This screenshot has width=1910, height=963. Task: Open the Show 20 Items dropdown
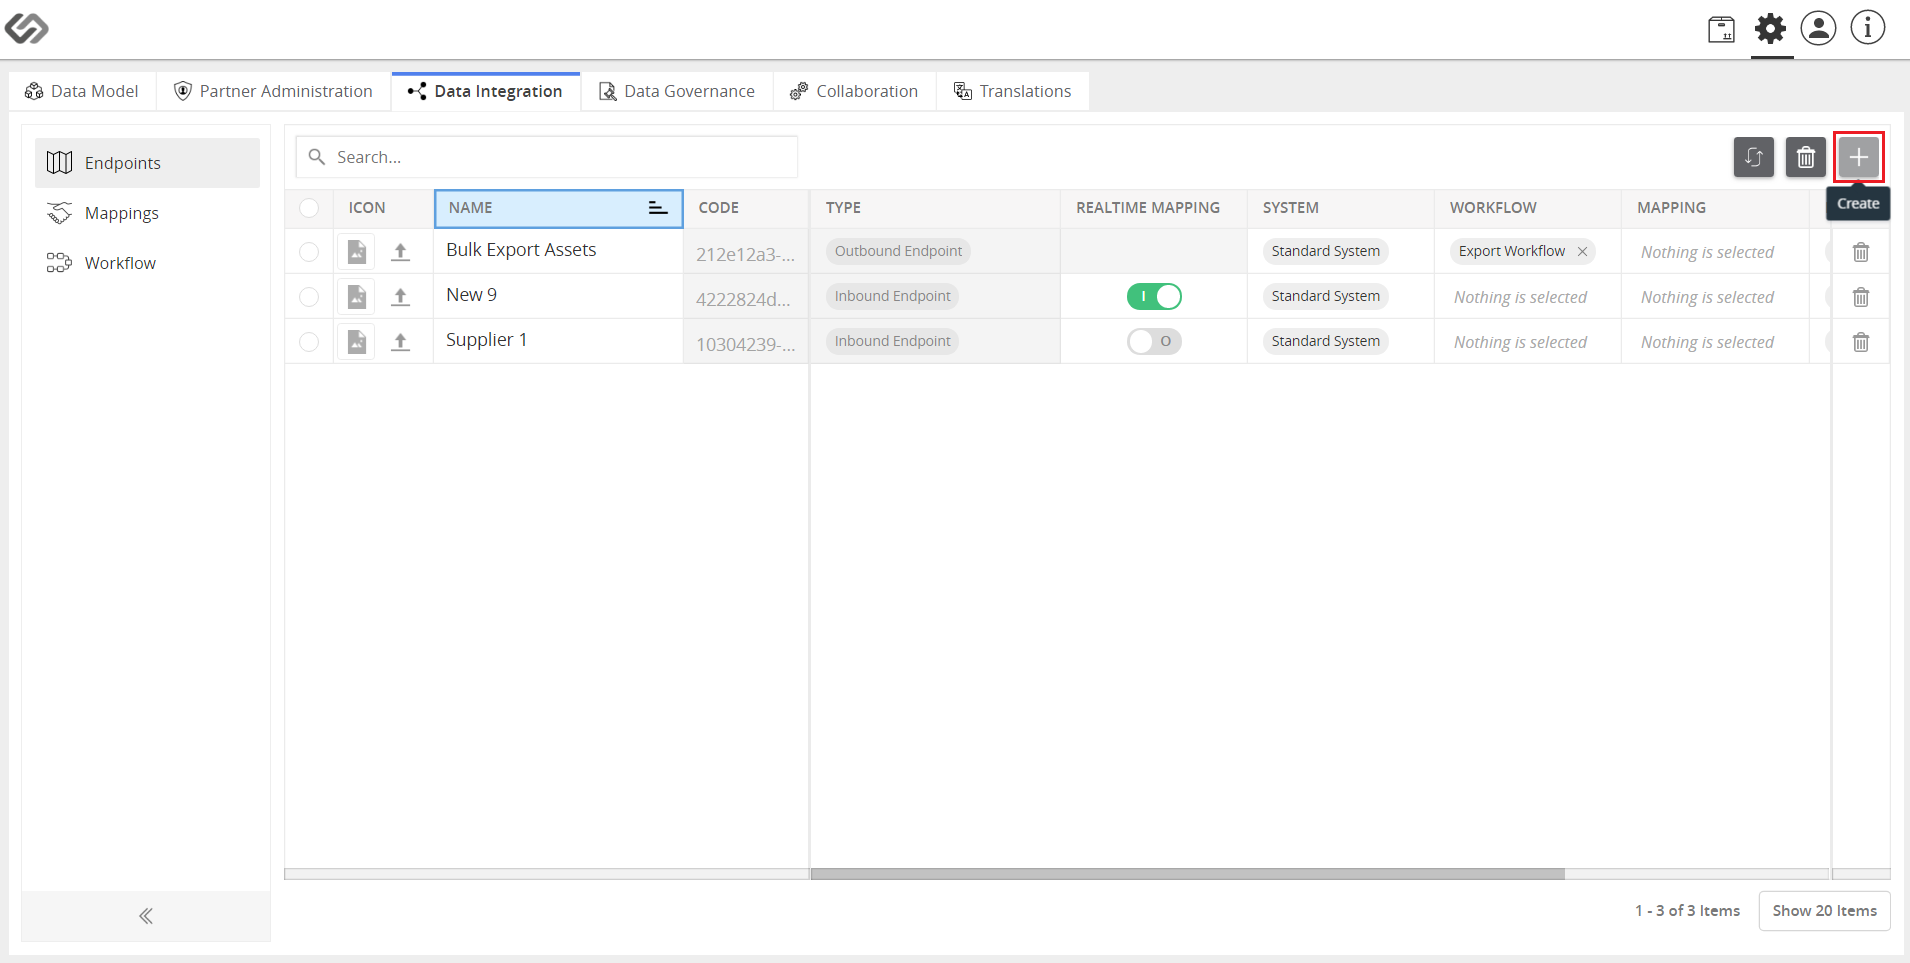point(1824,911)
